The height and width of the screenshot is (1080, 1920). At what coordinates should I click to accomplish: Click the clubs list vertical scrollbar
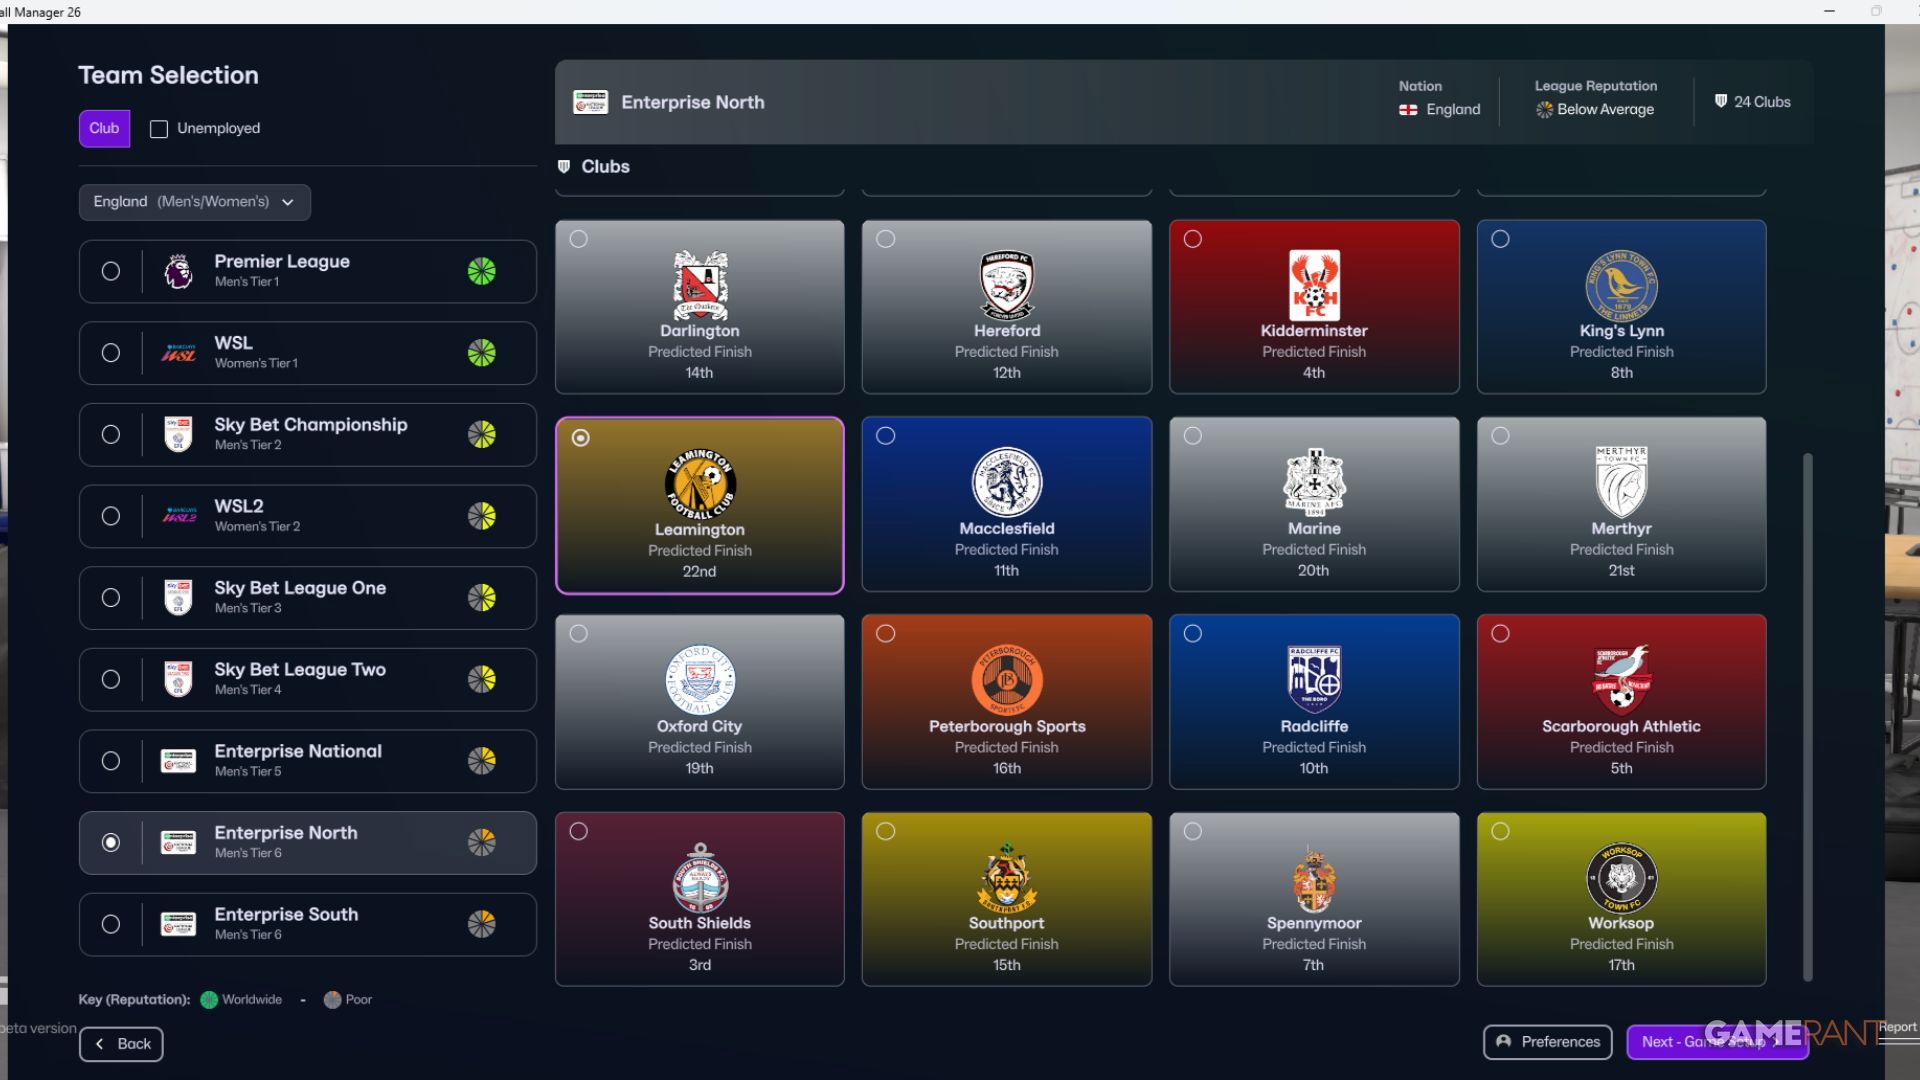[x=1807, y=715]
